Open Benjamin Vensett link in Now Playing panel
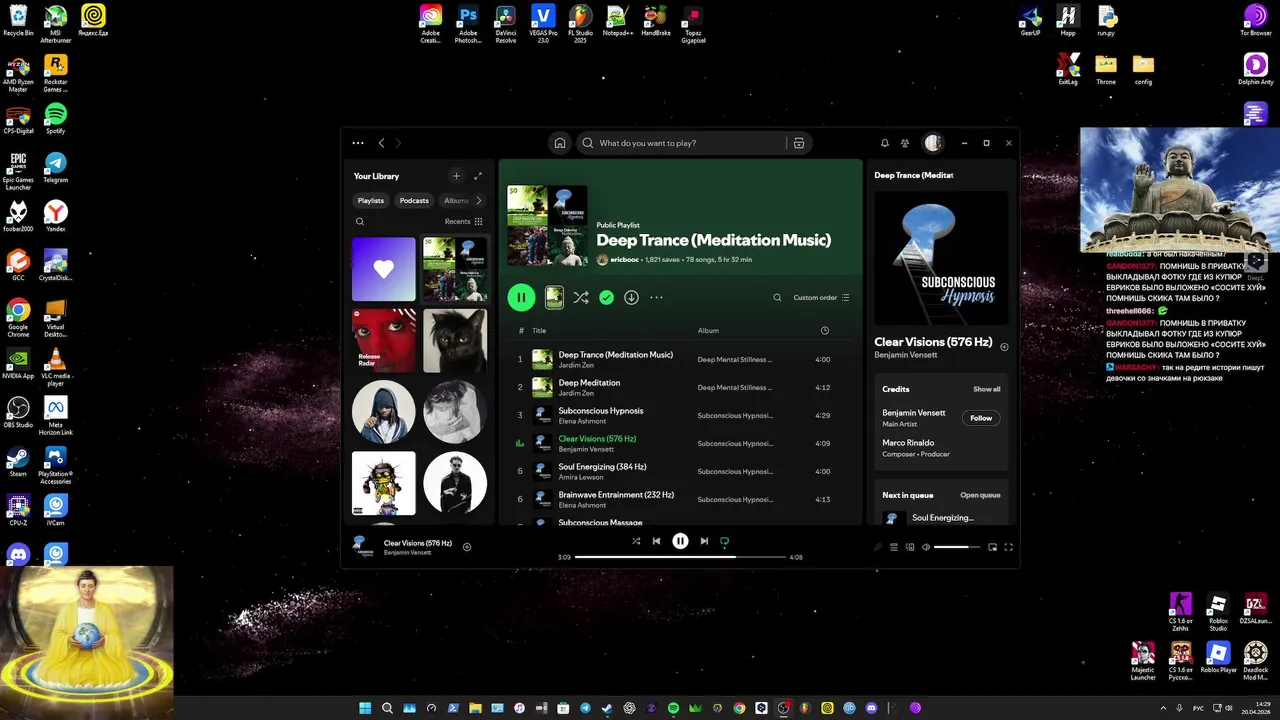Viewport: 1280px width, 720px height. click(x=908, y=355)
